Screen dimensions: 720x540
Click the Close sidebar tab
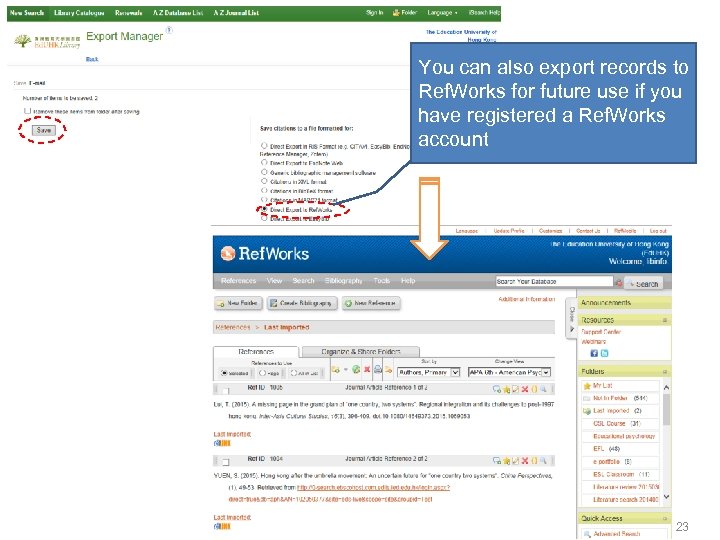coord(572,318)
